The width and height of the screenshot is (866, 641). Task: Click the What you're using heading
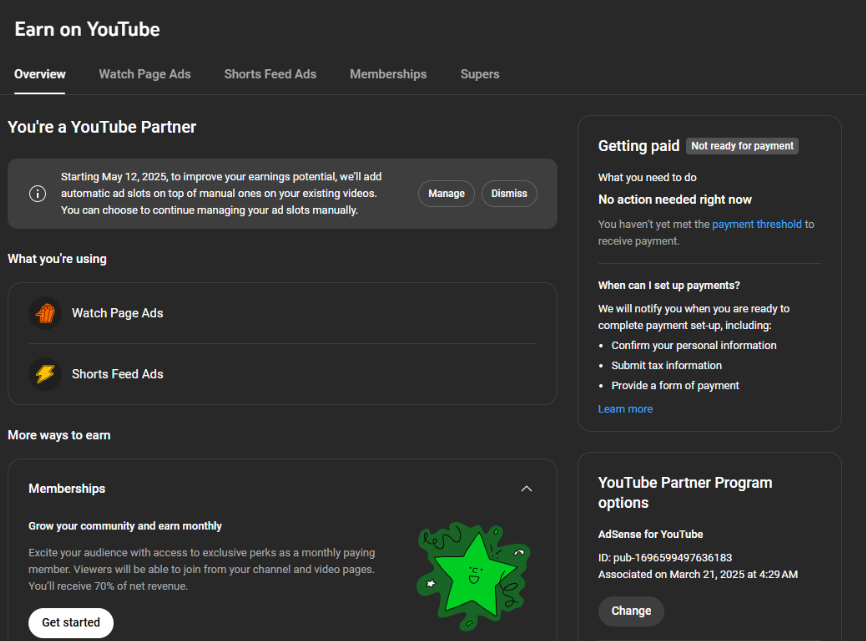[x=57, y=259]
